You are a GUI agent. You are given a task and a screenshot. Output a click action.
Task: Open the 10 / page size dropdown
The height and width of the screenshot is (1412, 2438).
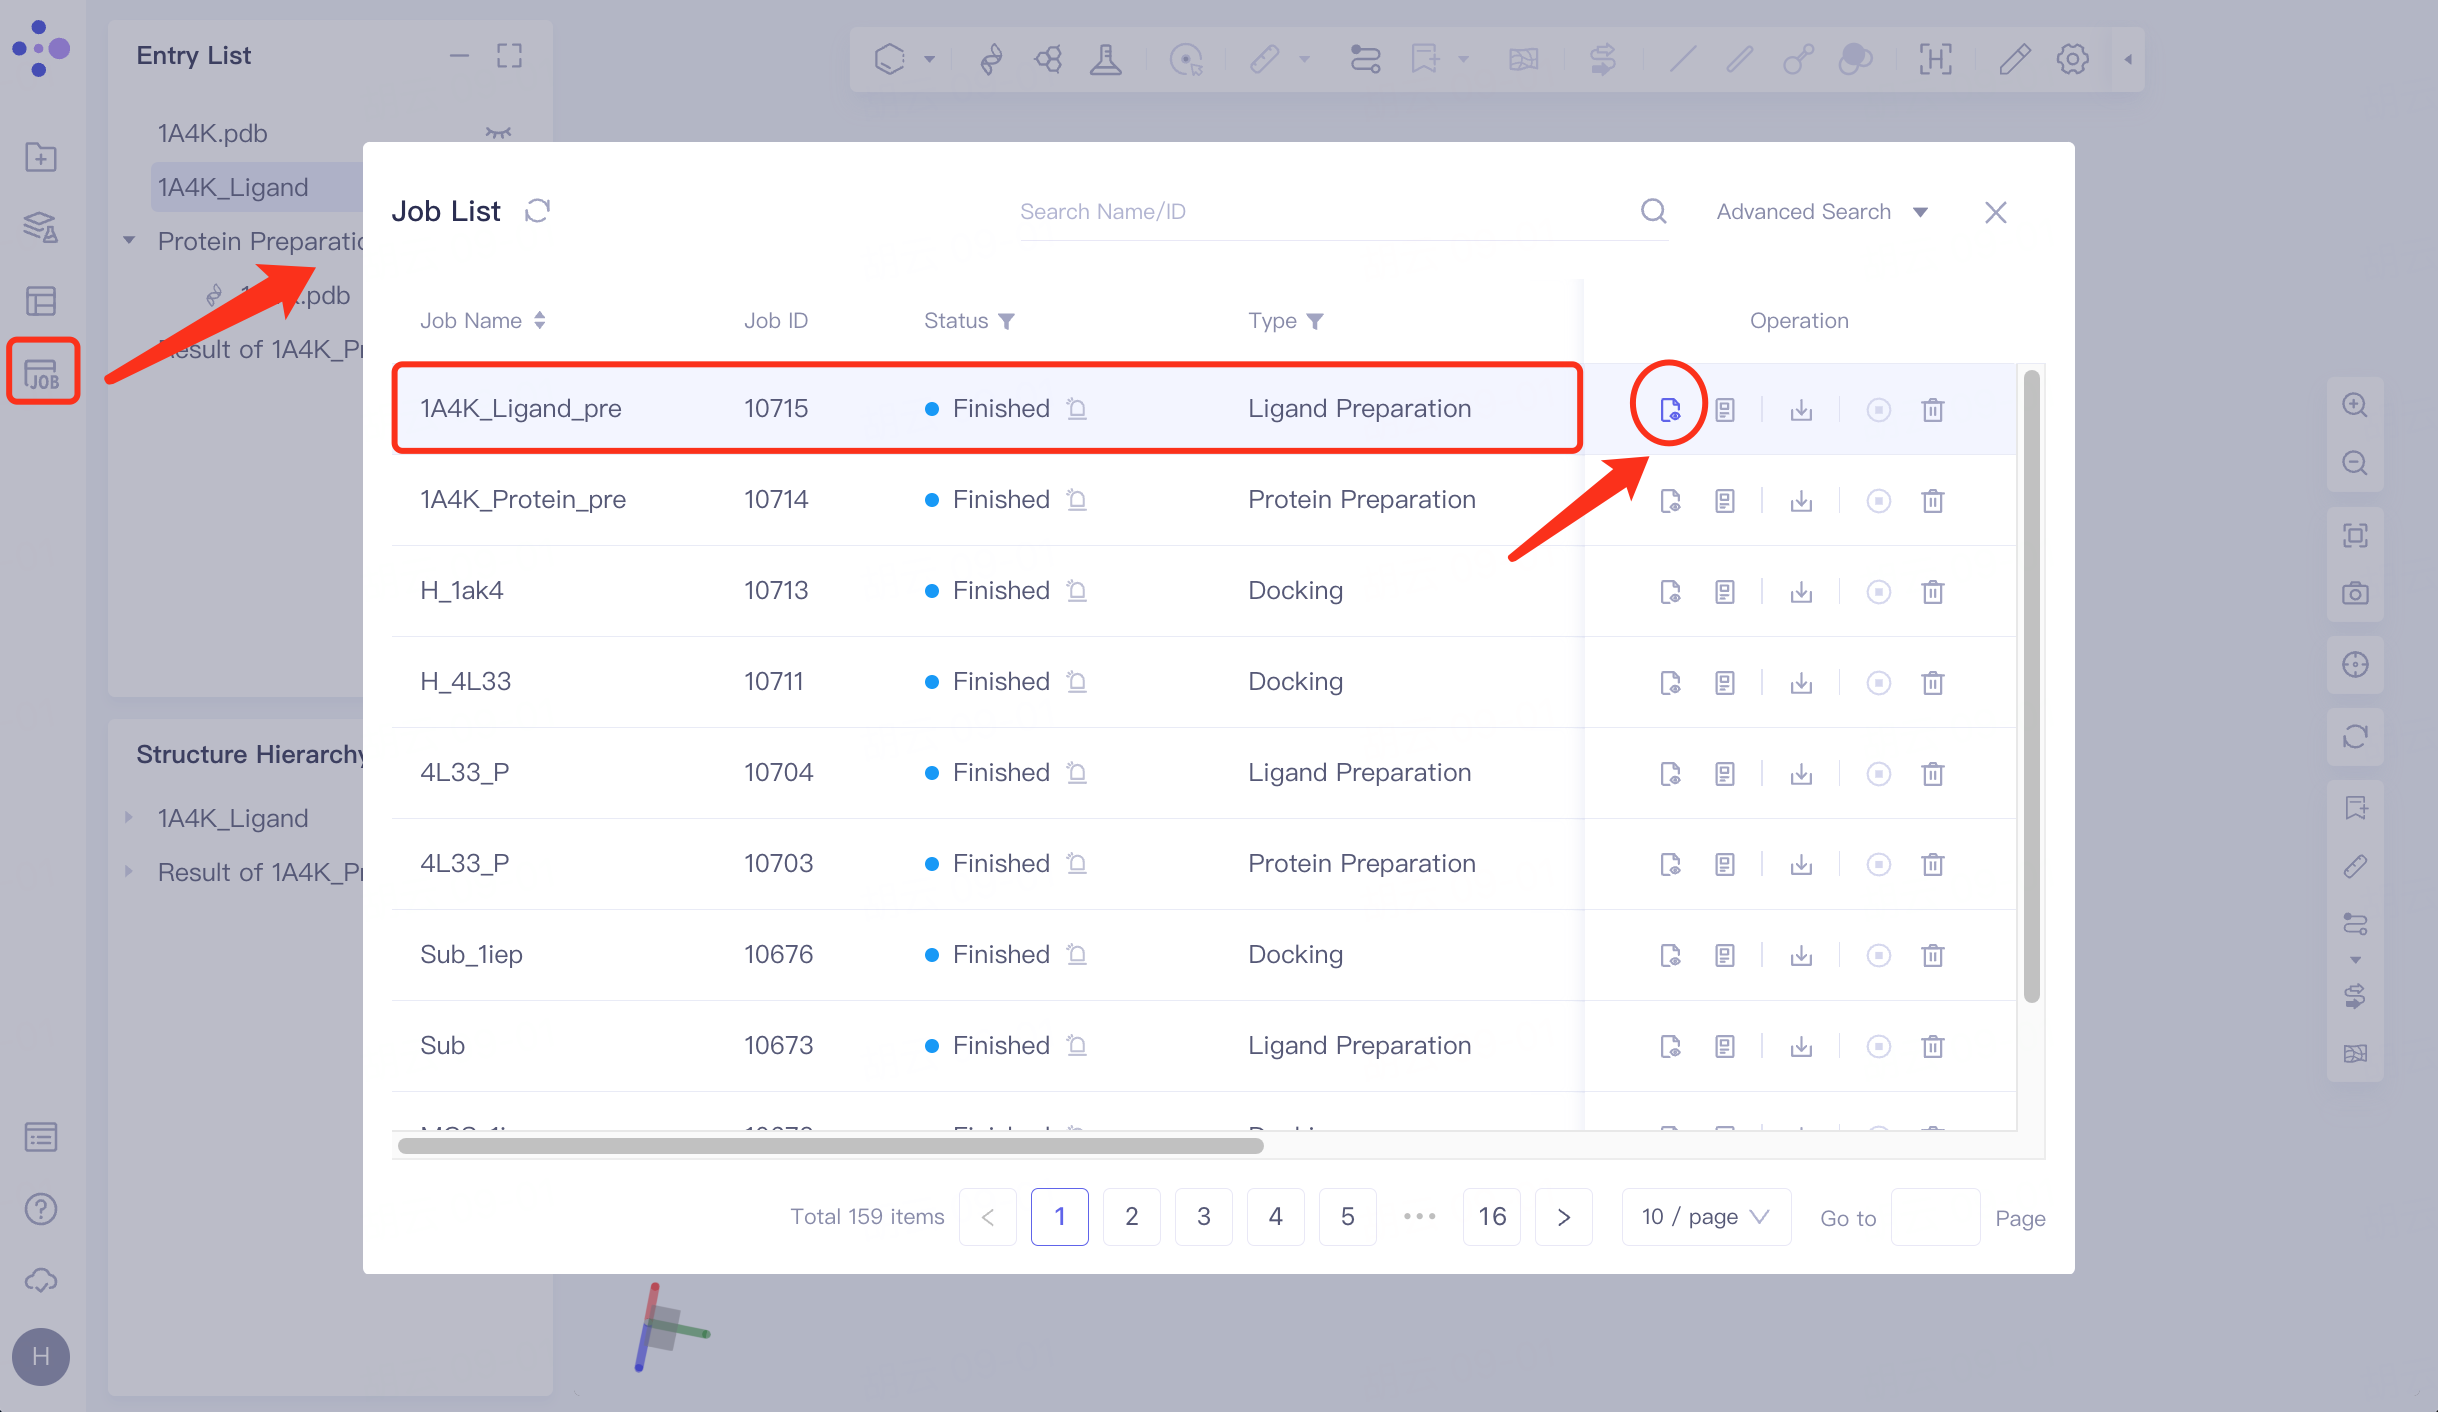[x=1705, y=1216]
